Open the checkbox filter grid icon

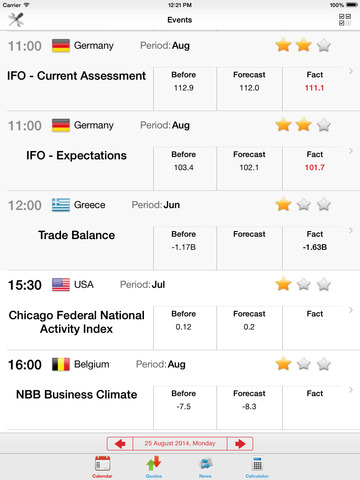pos(345,20)
